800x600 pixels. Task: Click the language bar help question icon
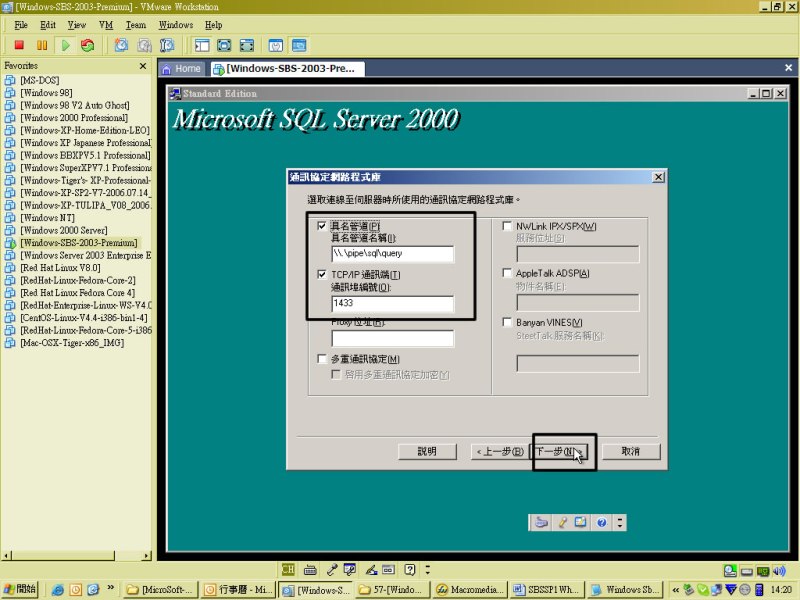click(410, 570)
